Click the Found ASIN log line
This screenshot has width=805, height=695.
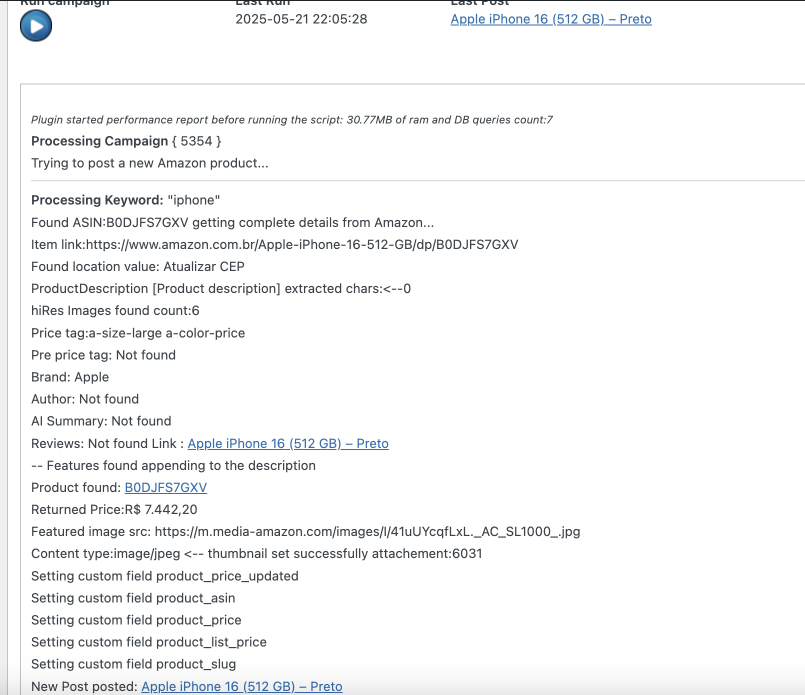pyautogui.click(x=232, y=222)
